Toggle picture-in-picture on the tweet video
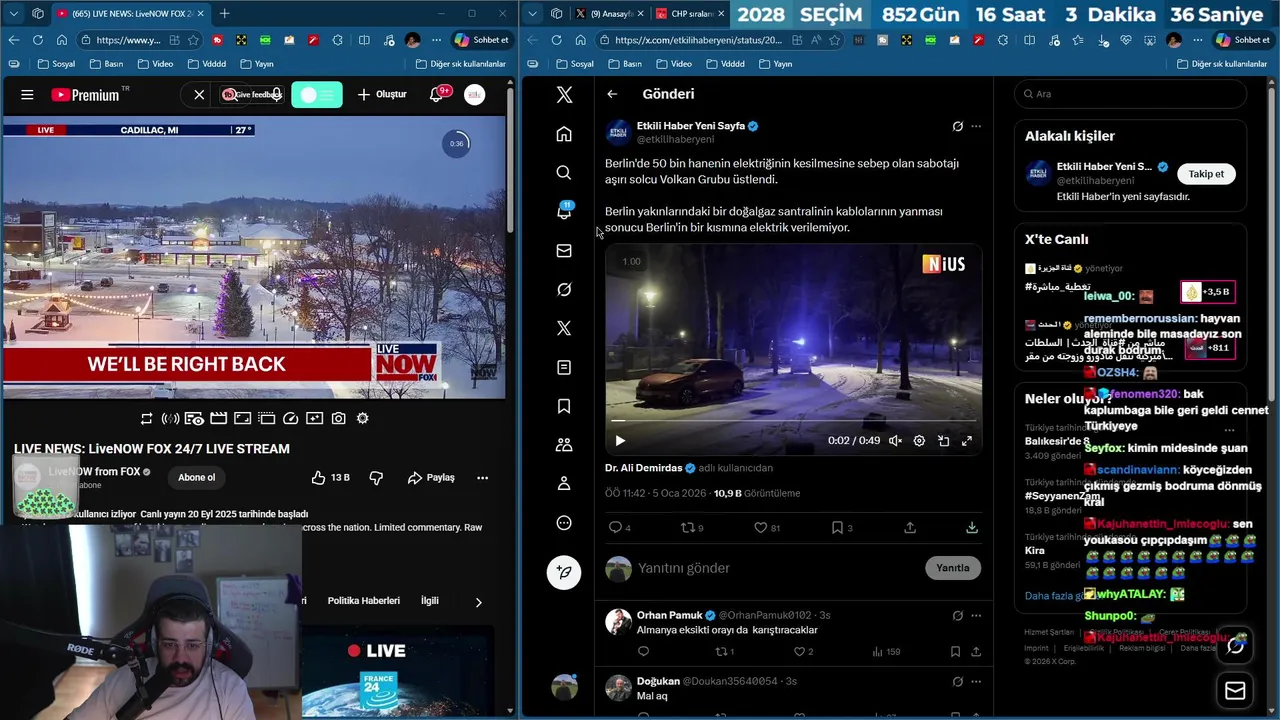1280x720 pixels. pyautogui.click(x=943, y=441)
